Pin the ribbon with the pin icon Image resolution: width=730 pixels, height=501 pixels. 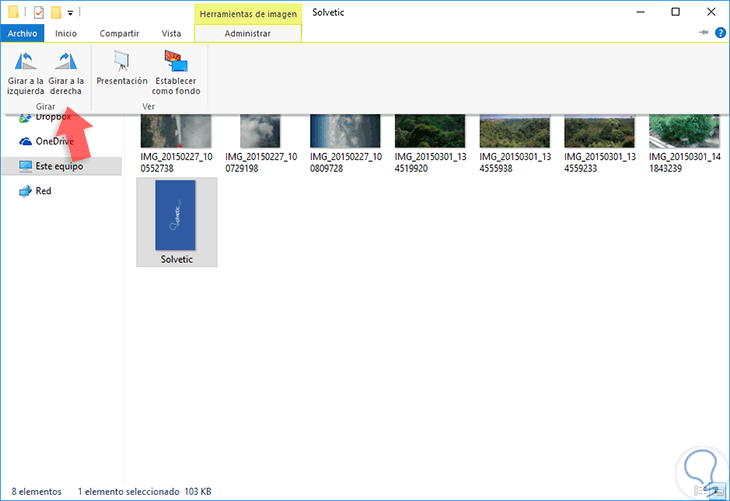point(703,33)
